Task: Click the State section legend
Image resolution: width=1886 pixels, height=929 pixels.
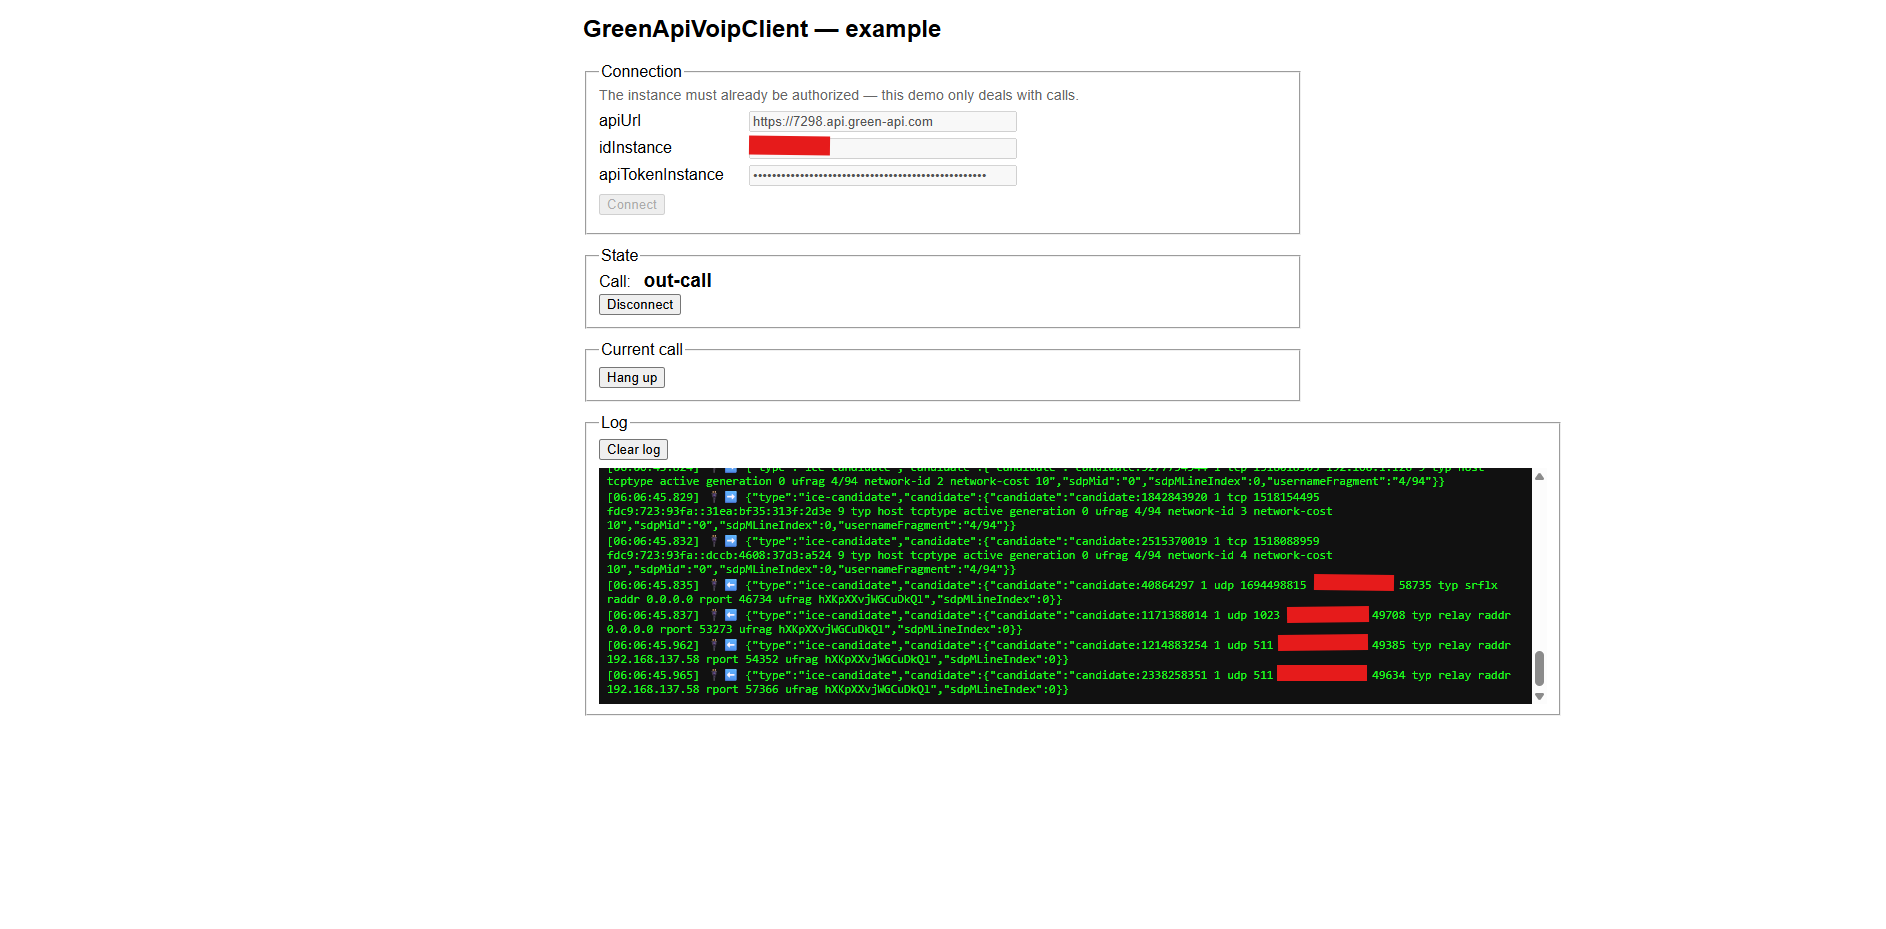Action: pos(619,256)
